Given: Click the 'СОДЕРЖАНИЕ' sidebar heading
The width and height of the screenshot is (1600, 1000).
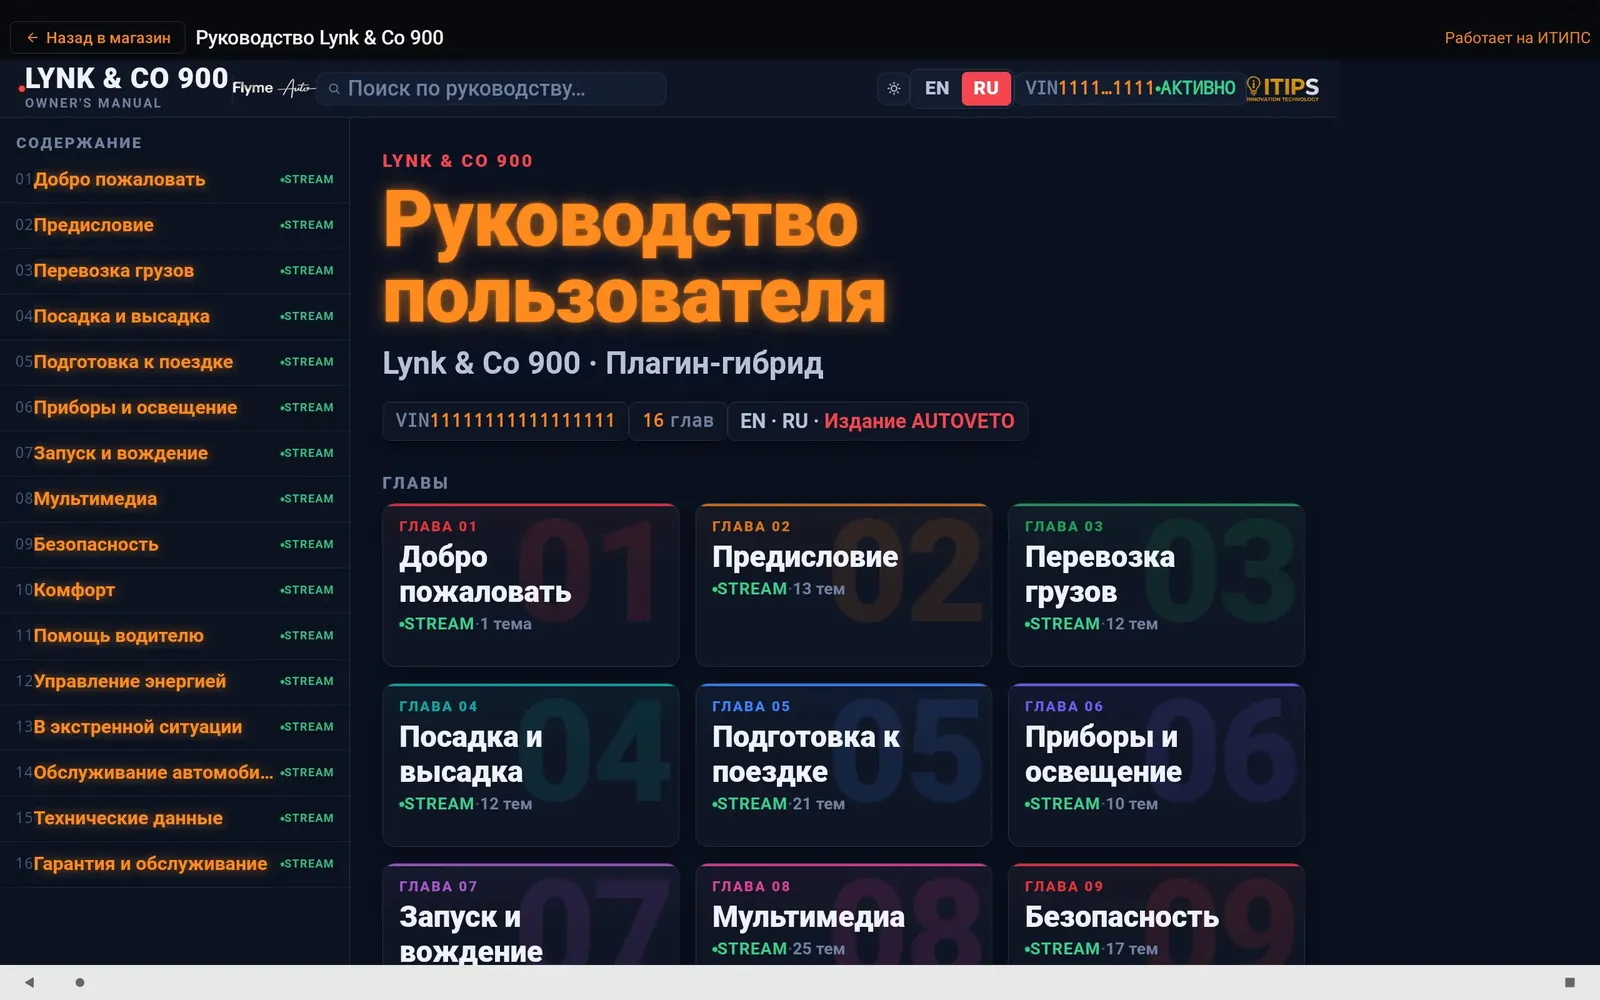Looking at the screenshot, I should (79, 143).
